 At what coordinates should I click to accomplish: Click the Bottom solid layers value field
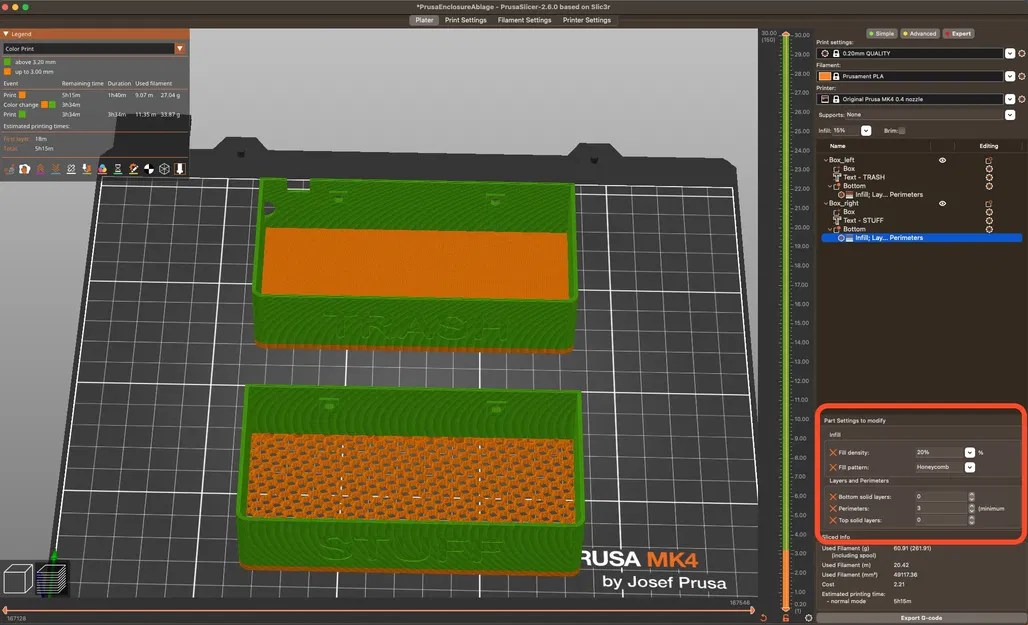(x=940, y=496)
